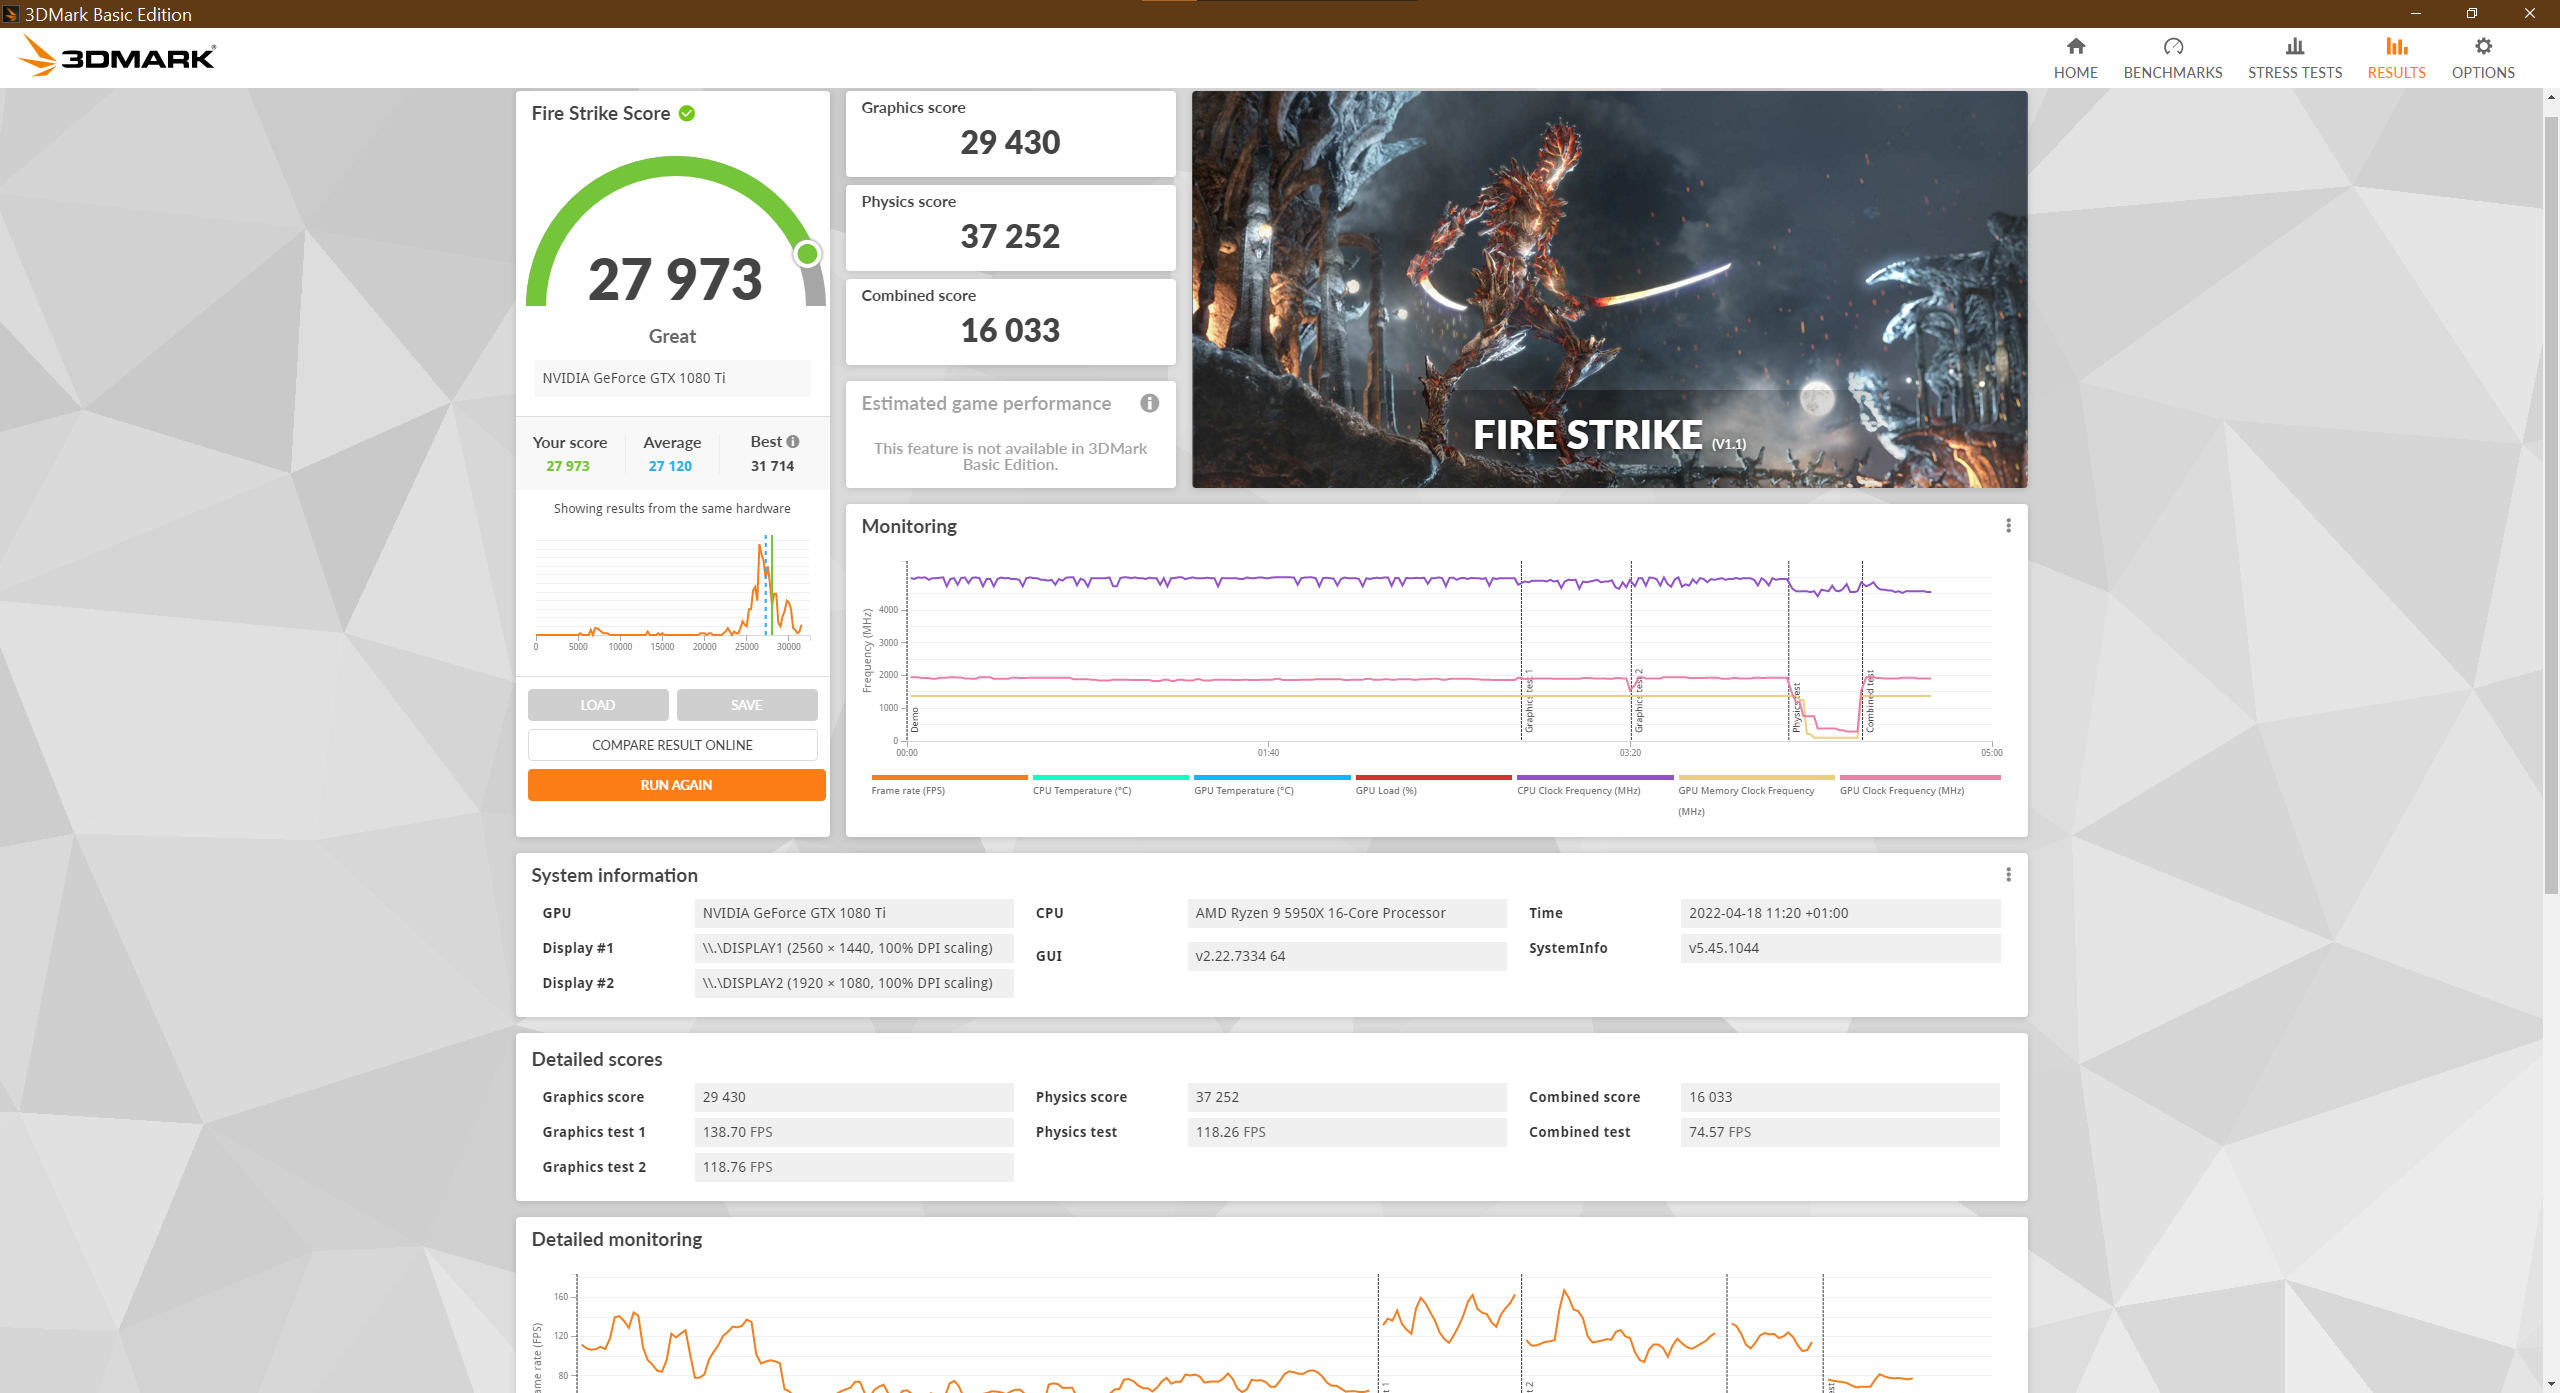The image size is (2560, 1393).
Task: Toggle the GPU Load (%) legend series
Action: (1432, 784)
